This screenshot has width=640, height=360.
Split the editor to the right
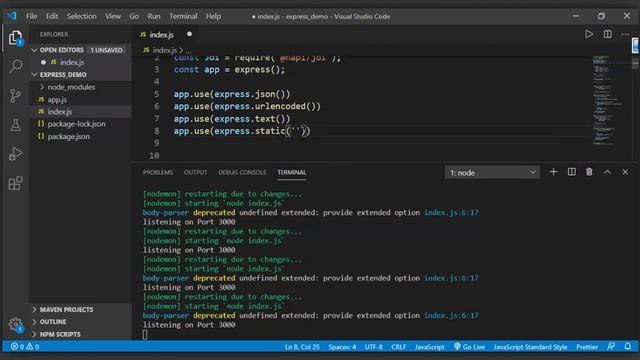607,34
